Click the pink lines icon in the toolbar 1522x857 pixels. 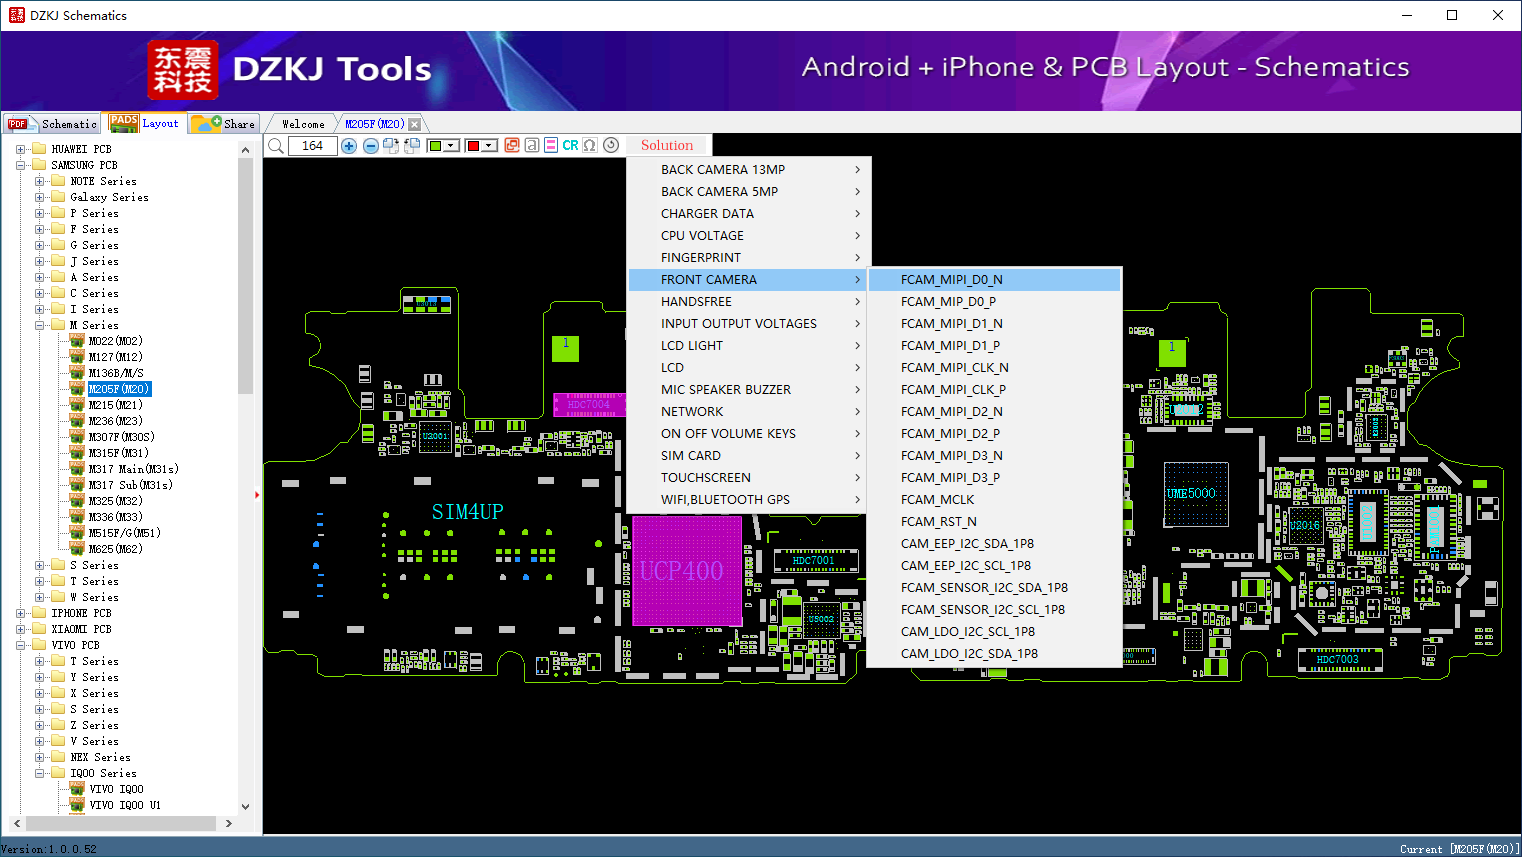coord(551,145)
